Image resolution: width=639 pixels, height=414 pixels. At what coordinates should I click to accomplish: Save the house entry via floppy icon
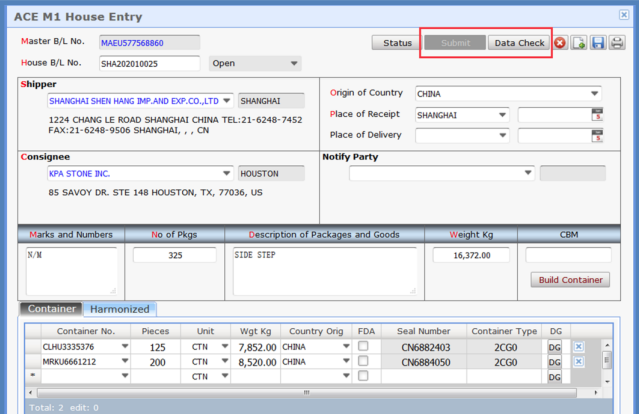click(598, 43)
